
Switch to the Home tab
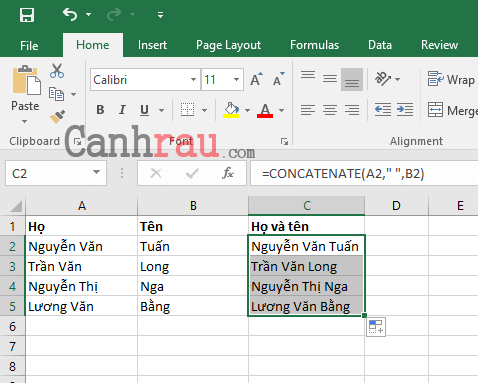93,45
